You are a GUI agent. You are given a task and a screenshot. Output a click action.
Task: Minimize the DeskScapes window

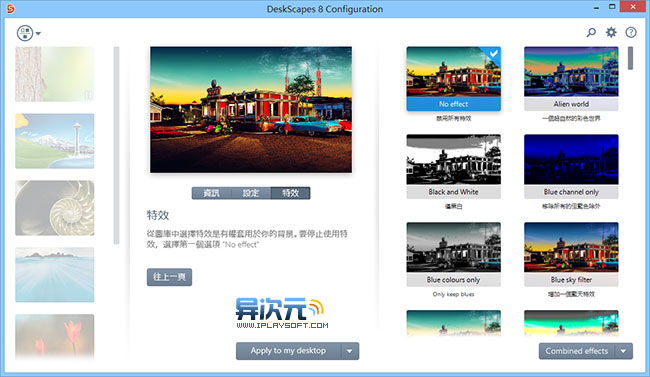tap(596, 7)
